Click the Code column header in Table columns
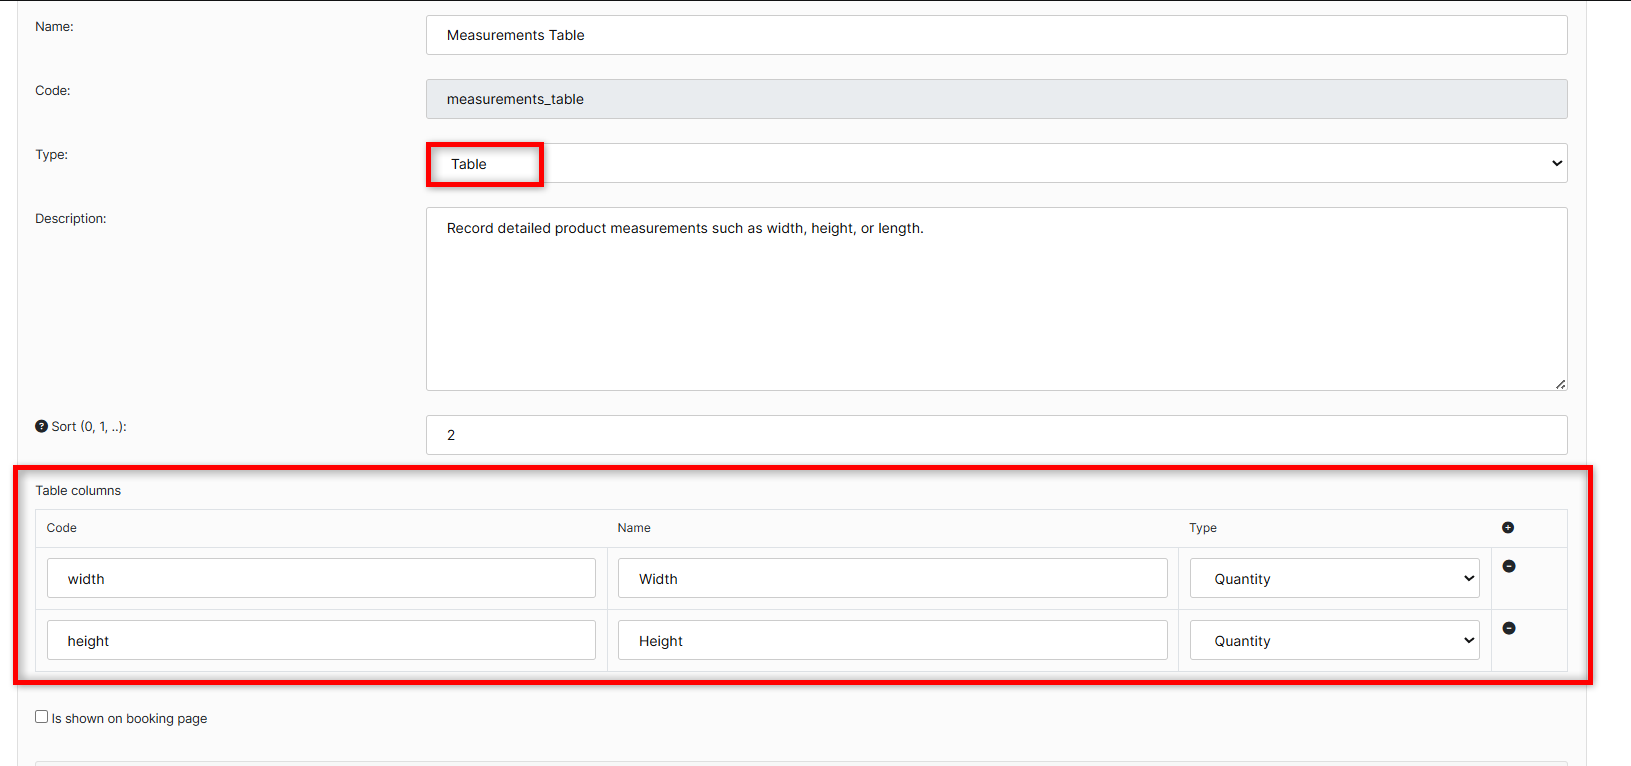The width and height of the screenshot is (1631, 766). click(x=61, y=528)
